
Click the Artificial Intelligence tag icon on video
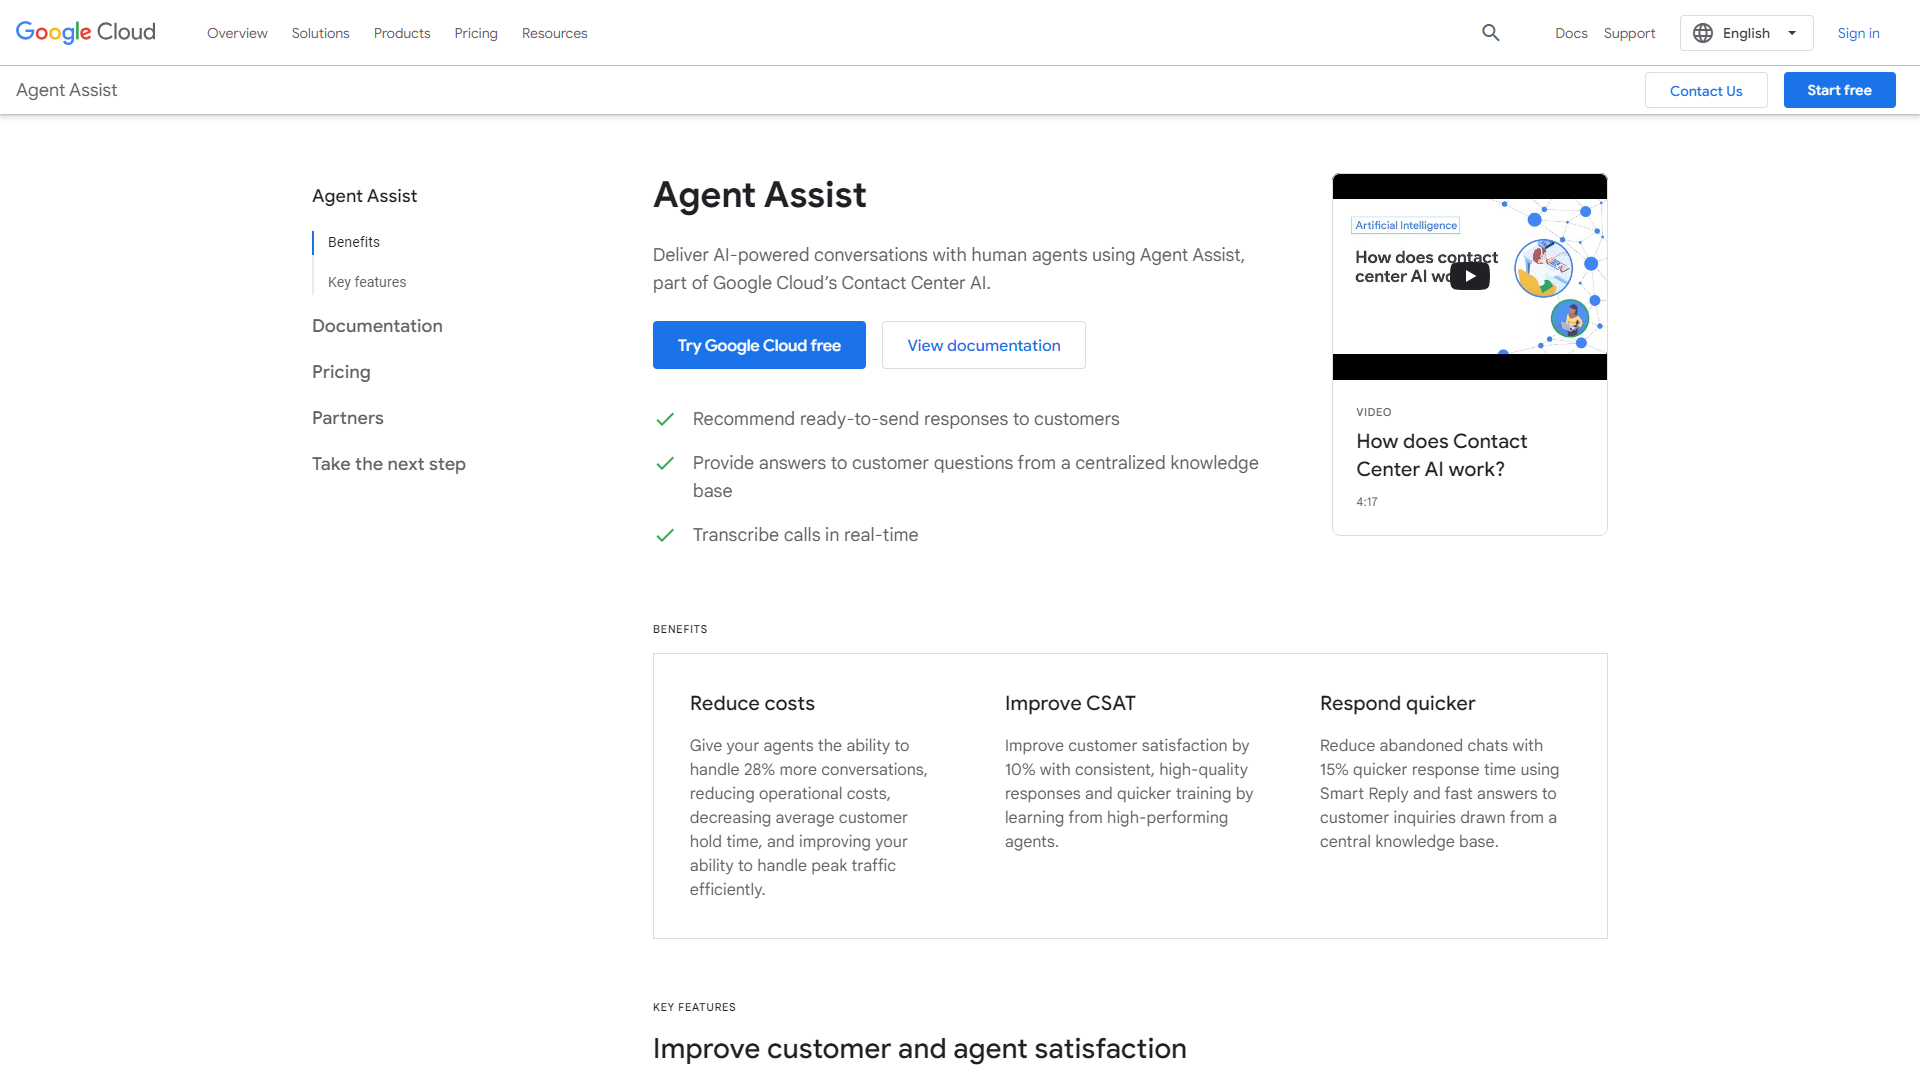1403,225
